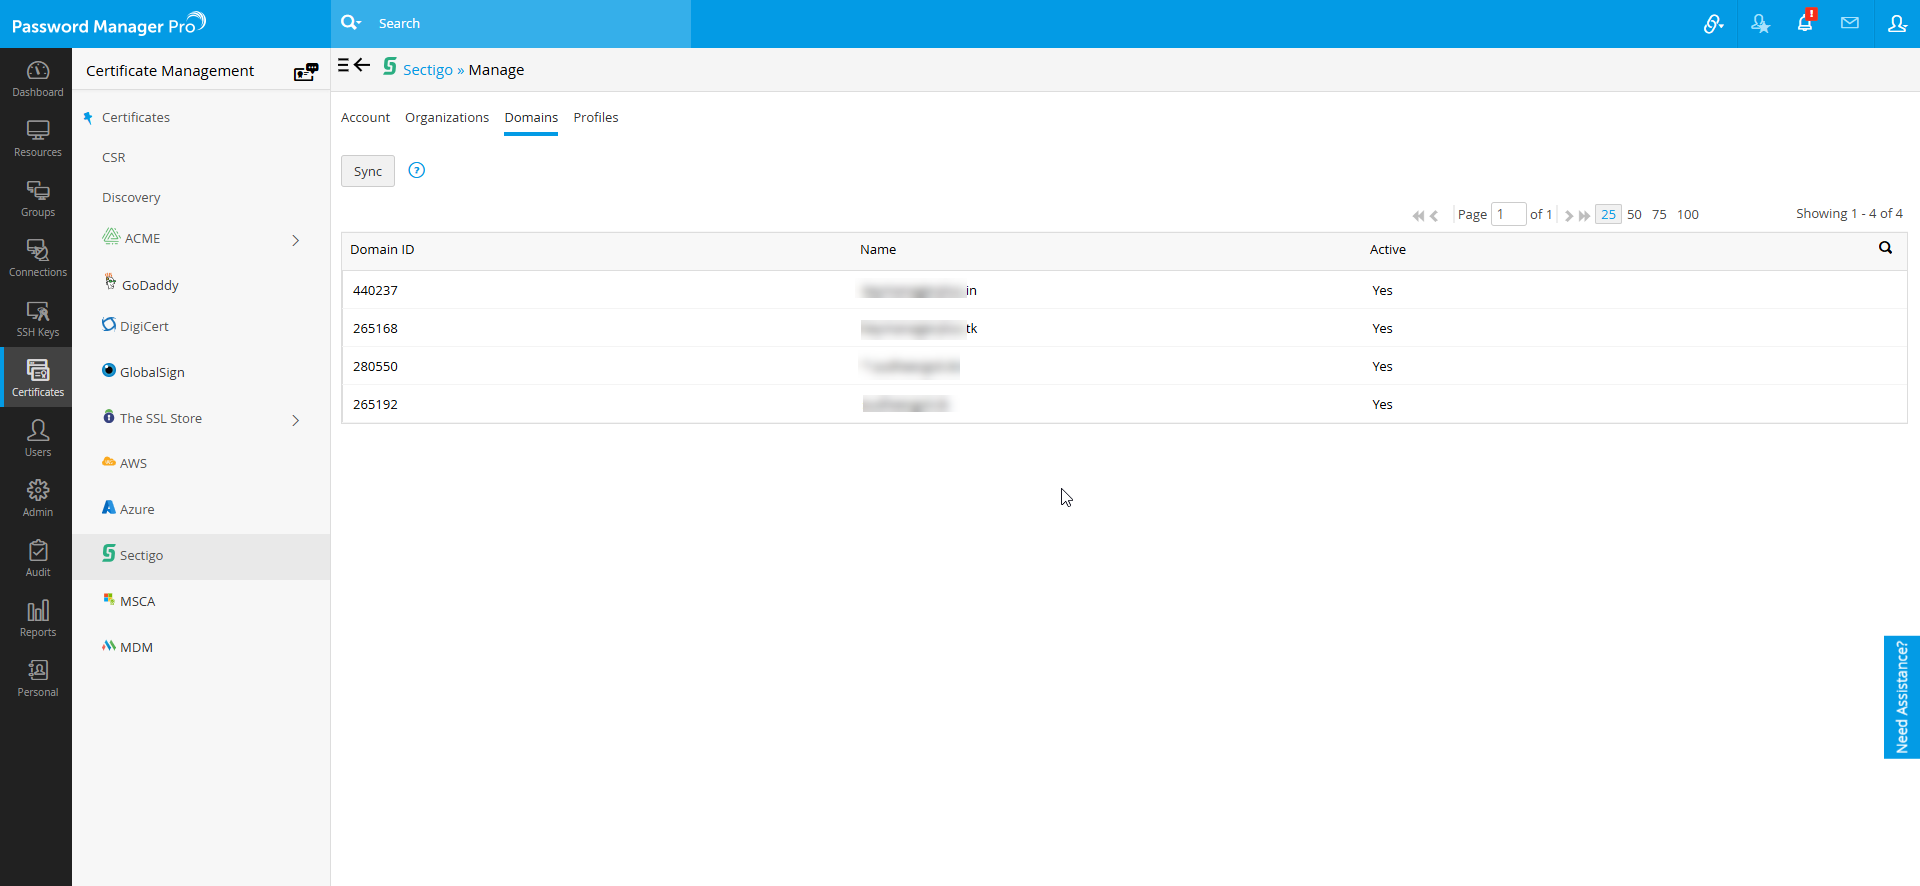This screenshot has width=1920, height=886.
Task: Open the table search magnifier icon
Action: (x=1885, y=248)
